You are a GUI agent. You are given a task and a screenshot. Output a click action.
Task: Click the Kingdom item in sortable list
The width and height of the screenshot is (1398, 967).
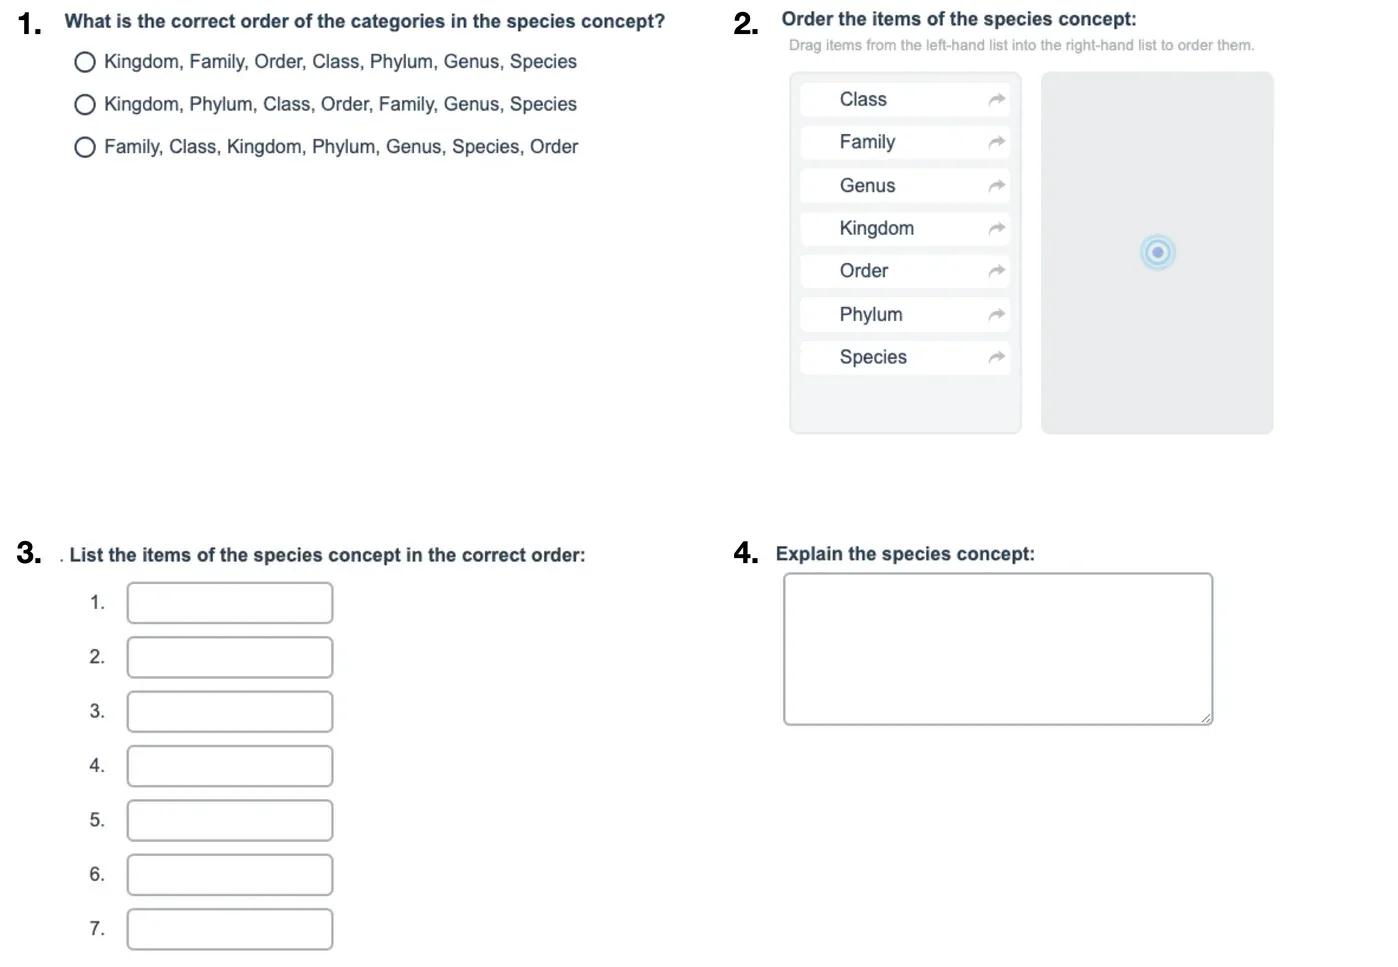[x=905, y=228]
